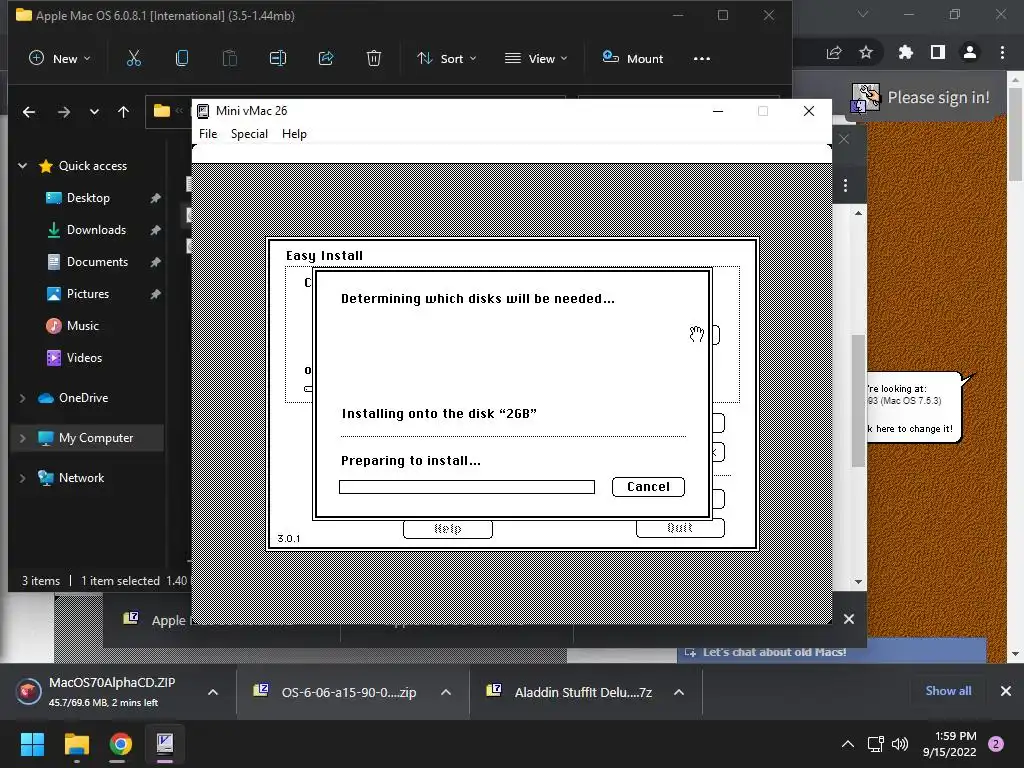Cancel the Mac OS installation
The height and width of the screenshot is (768, 1024).
648,487
